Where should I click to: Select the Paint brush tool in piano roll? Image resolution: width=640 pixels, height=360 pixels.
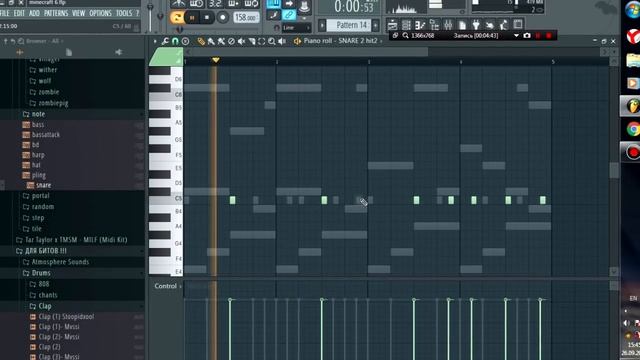coord(211,41)
